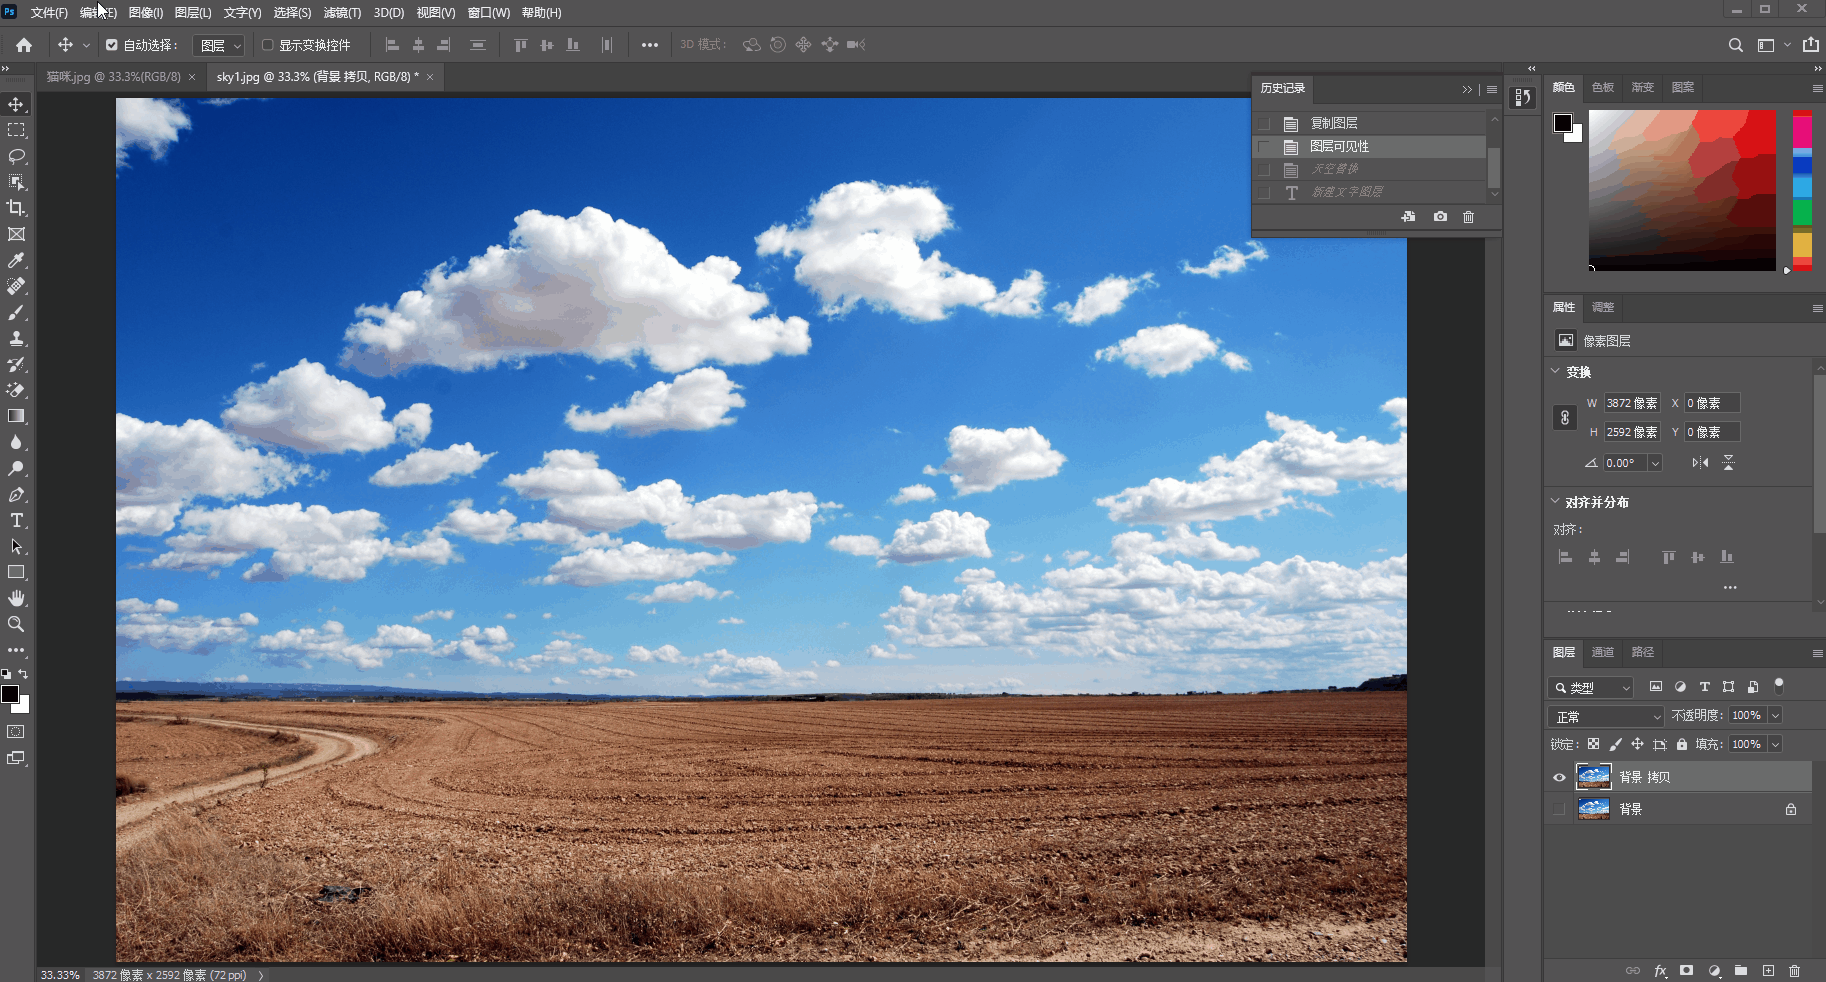Select the Frame tool

pos(16,234)
